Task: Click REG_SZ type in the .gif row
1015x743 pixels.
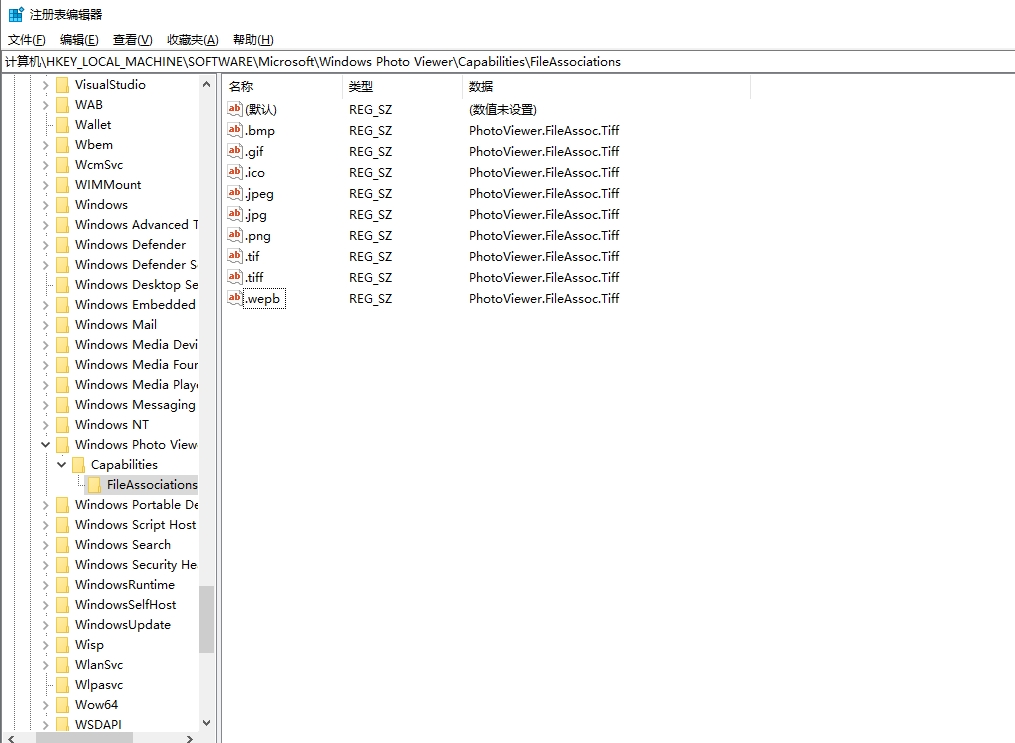Action: tap(370, 151)
